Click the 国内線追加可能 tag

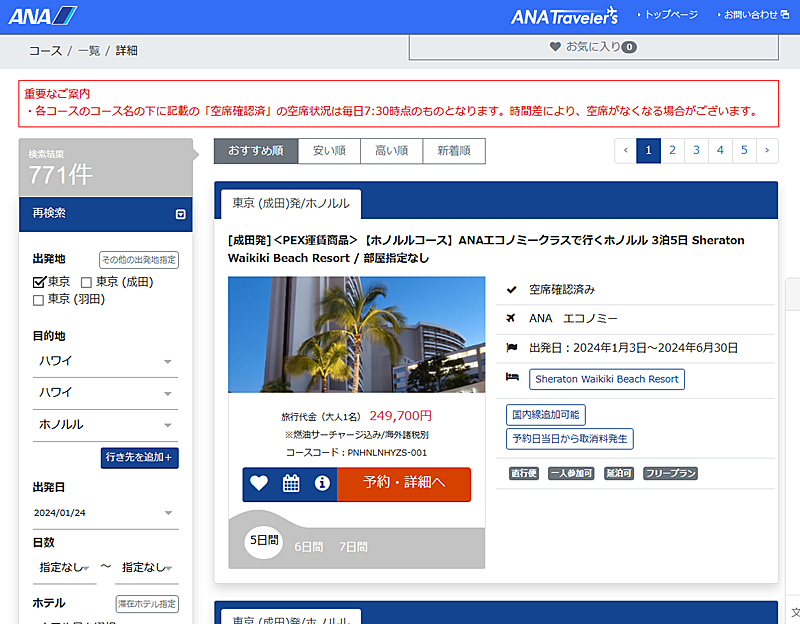click(x=545, y=415)
